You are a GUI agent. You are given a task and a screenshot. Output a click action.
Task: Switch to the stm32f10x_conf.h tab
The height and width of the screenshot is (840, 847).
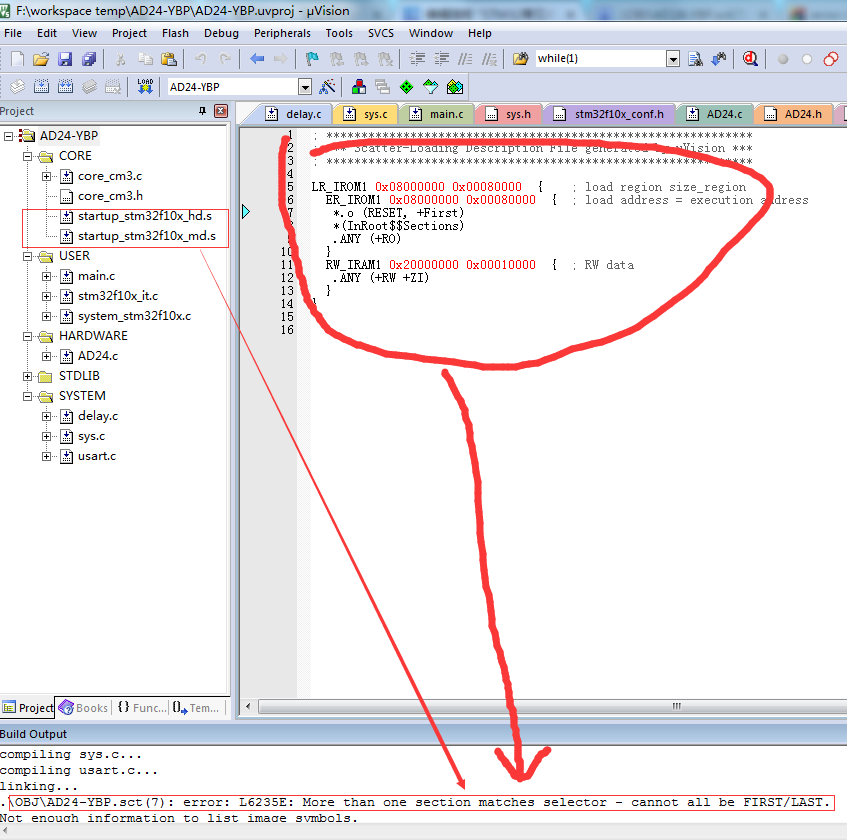[x=609, y=114]
